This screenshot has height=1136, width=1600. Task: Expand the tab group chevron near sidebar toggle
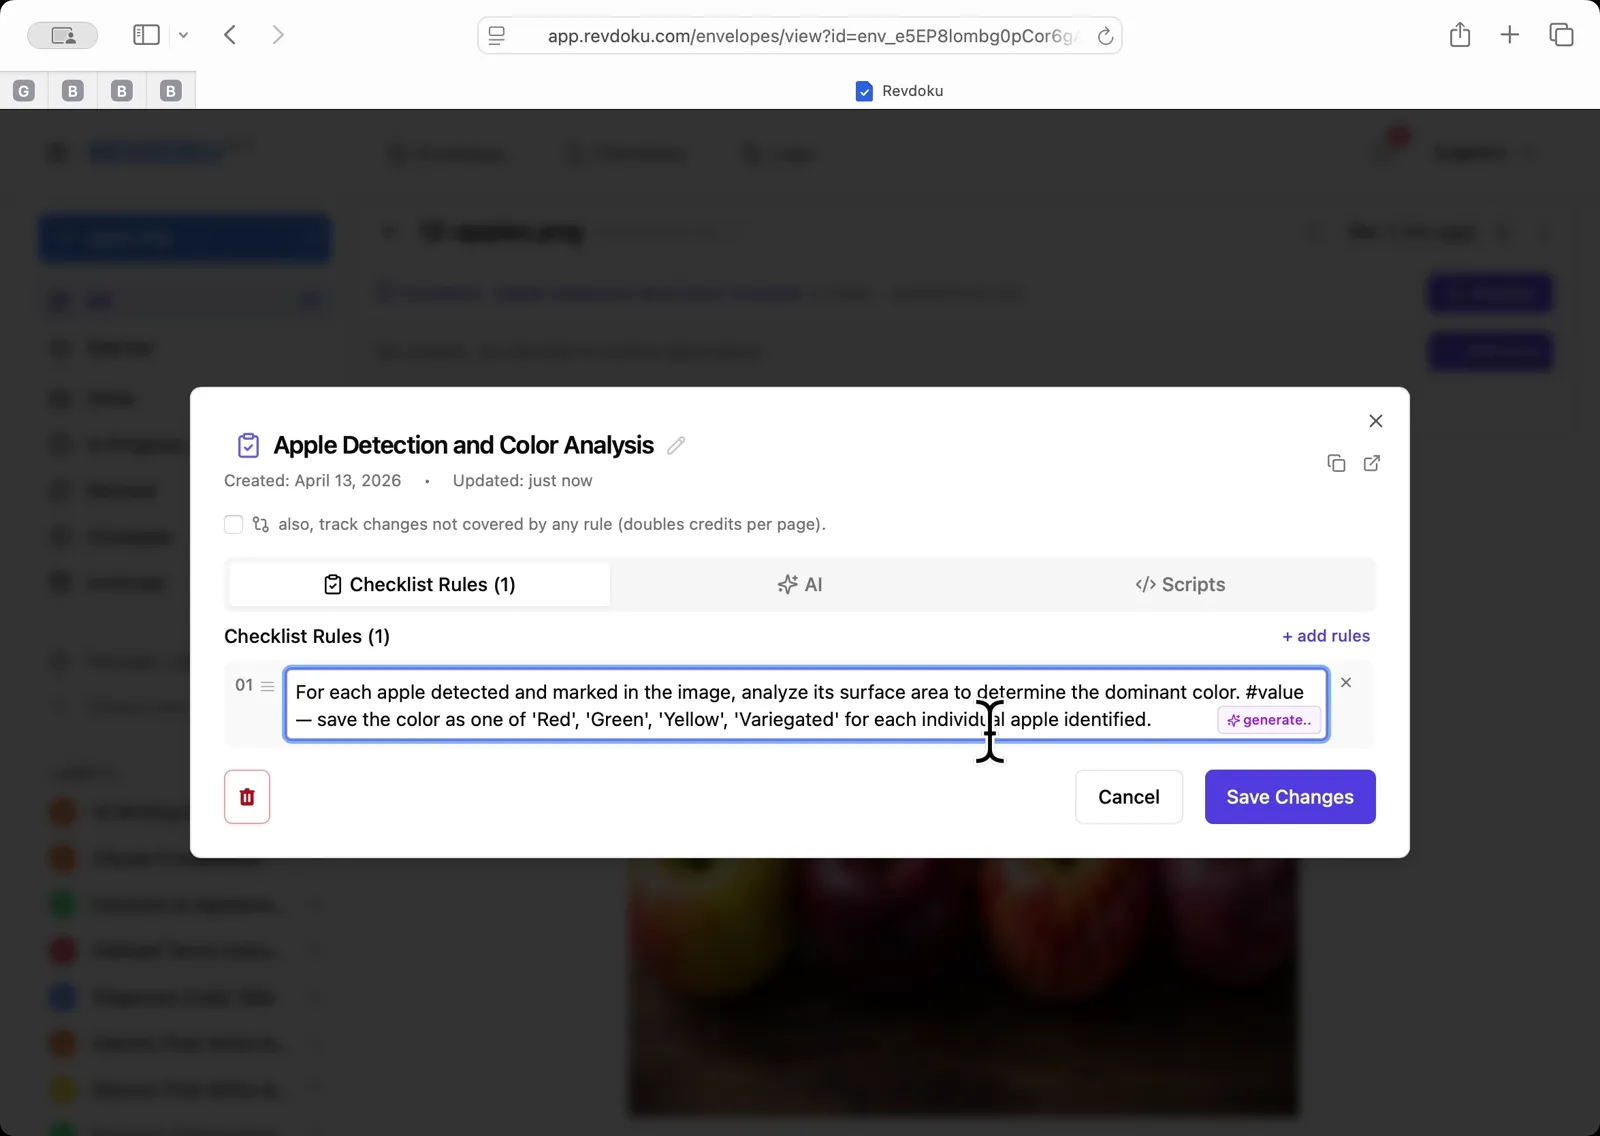click(x=184, y=34)
